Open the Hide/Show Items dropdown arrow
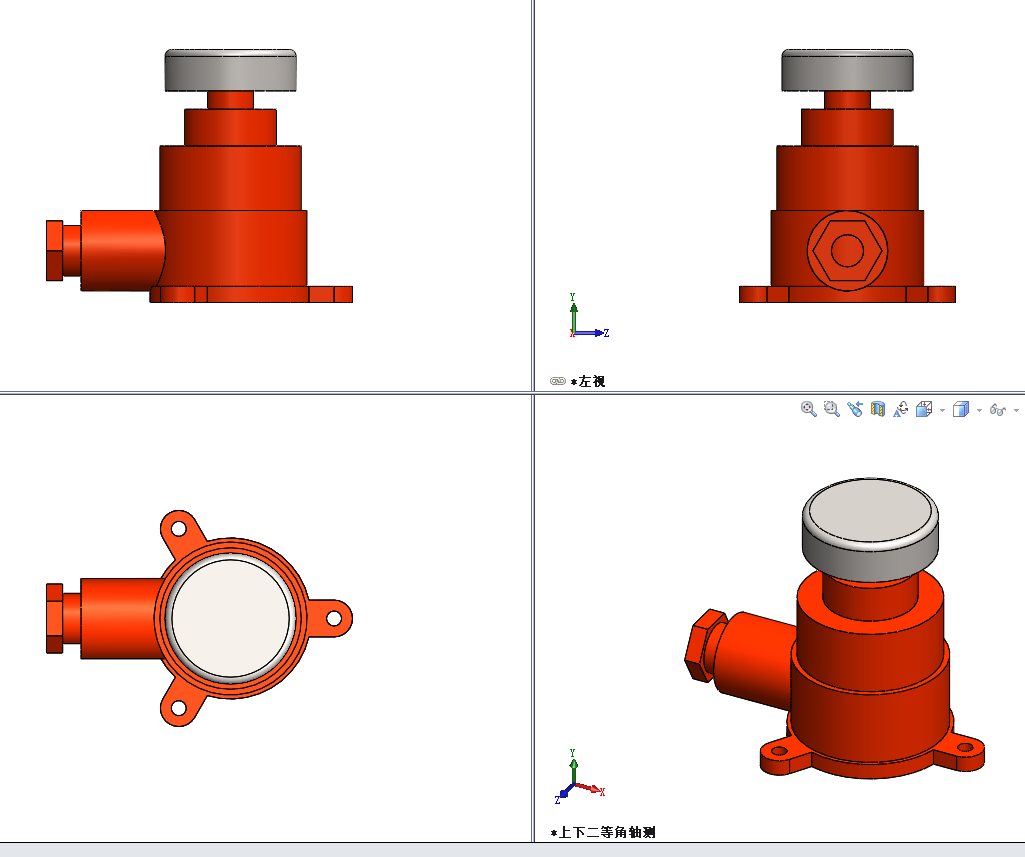This screenshot has height=857, width=1025. [1016, 411]
